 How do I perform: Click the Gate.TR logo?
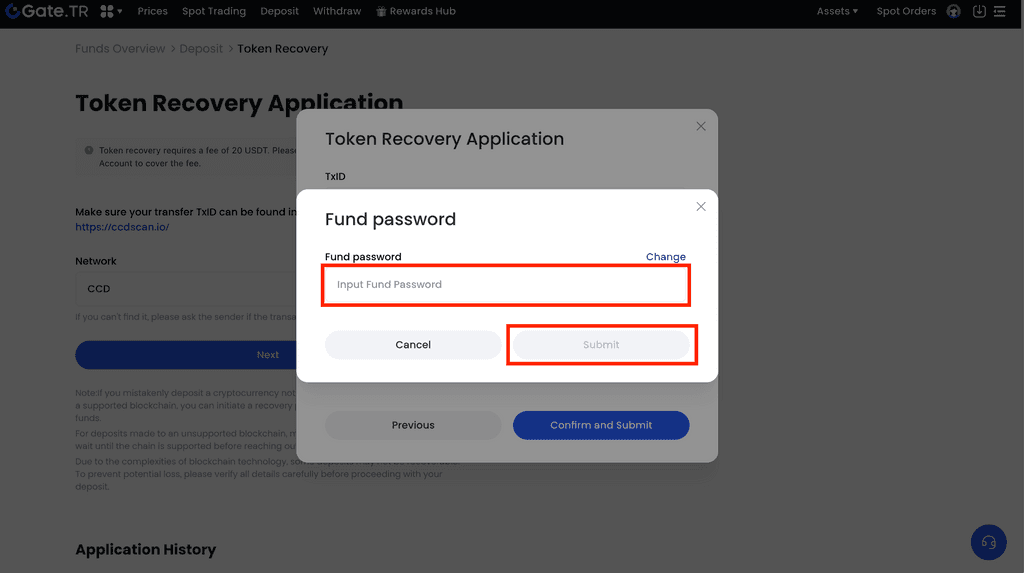[47, 11]
